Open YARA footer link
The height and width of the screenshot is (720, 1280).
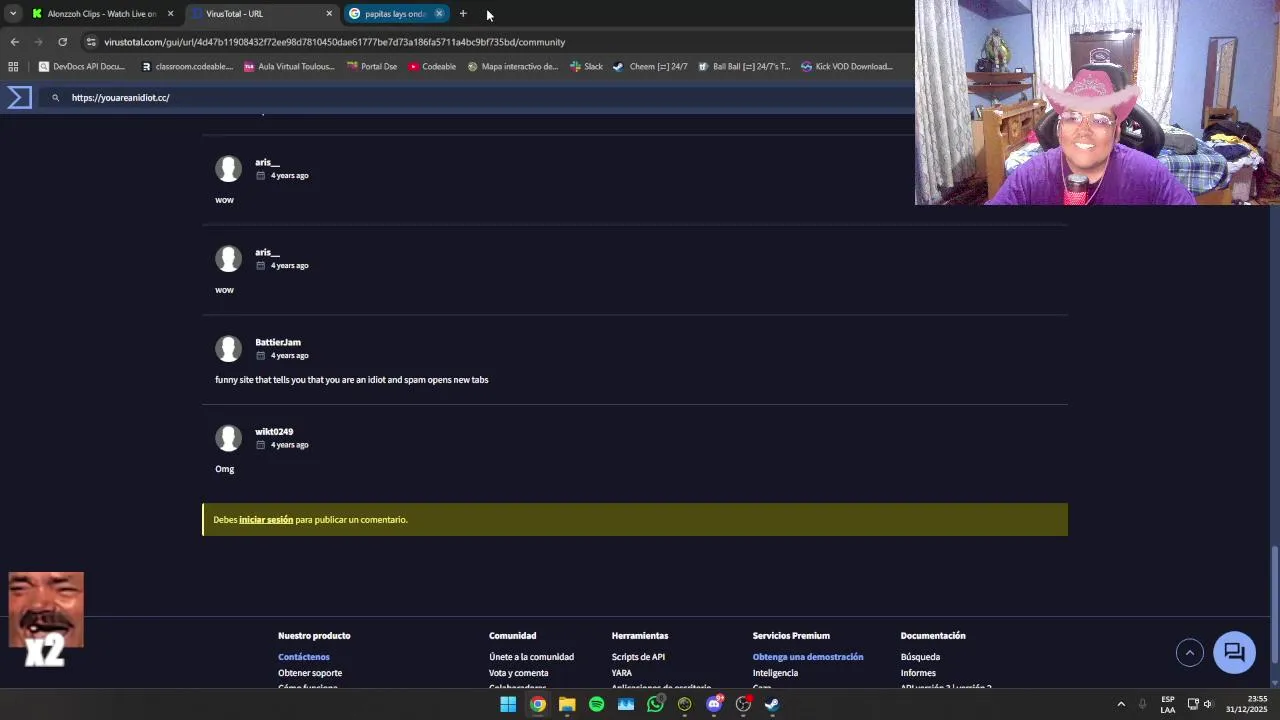click(622, 673)
